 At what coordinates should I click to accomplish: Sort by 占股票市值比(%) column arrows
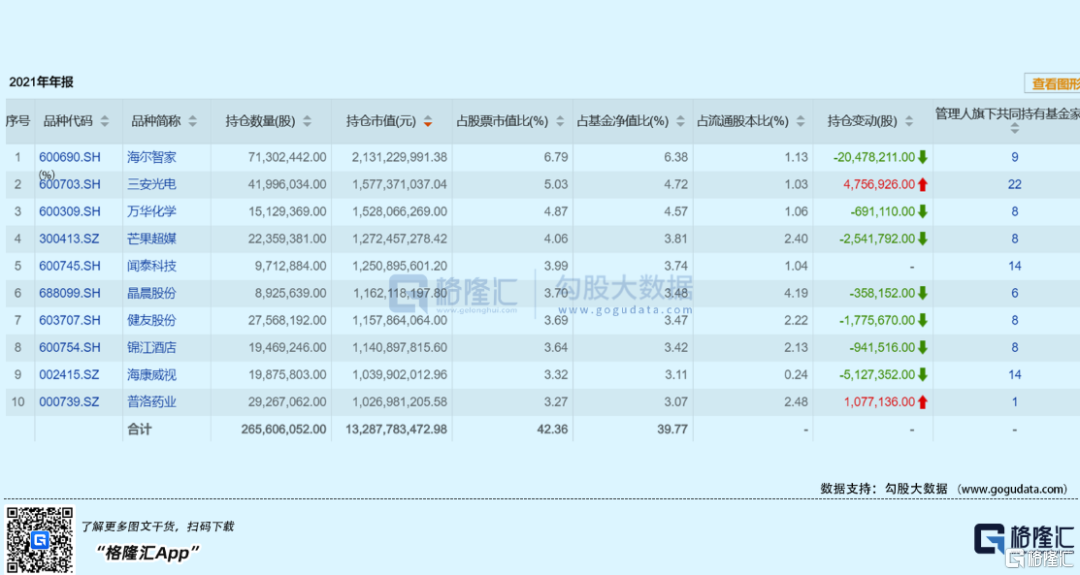point(560,122)
